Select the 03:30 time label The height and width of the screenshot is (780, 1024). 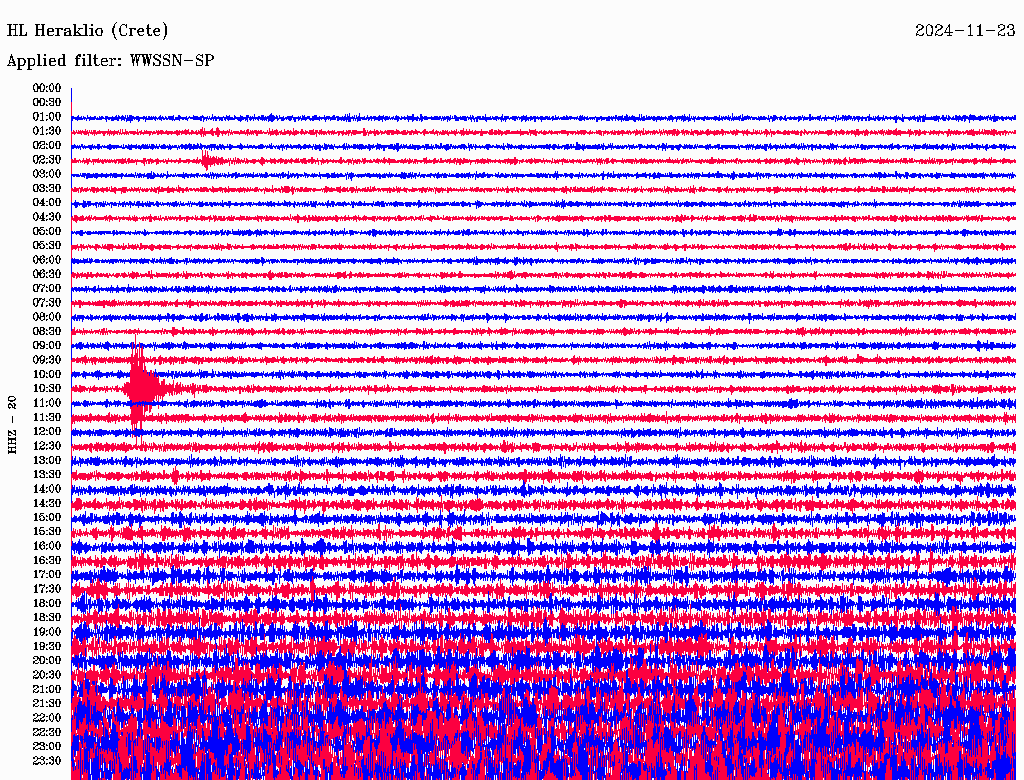pyautogui.click(x=46, y=188)
